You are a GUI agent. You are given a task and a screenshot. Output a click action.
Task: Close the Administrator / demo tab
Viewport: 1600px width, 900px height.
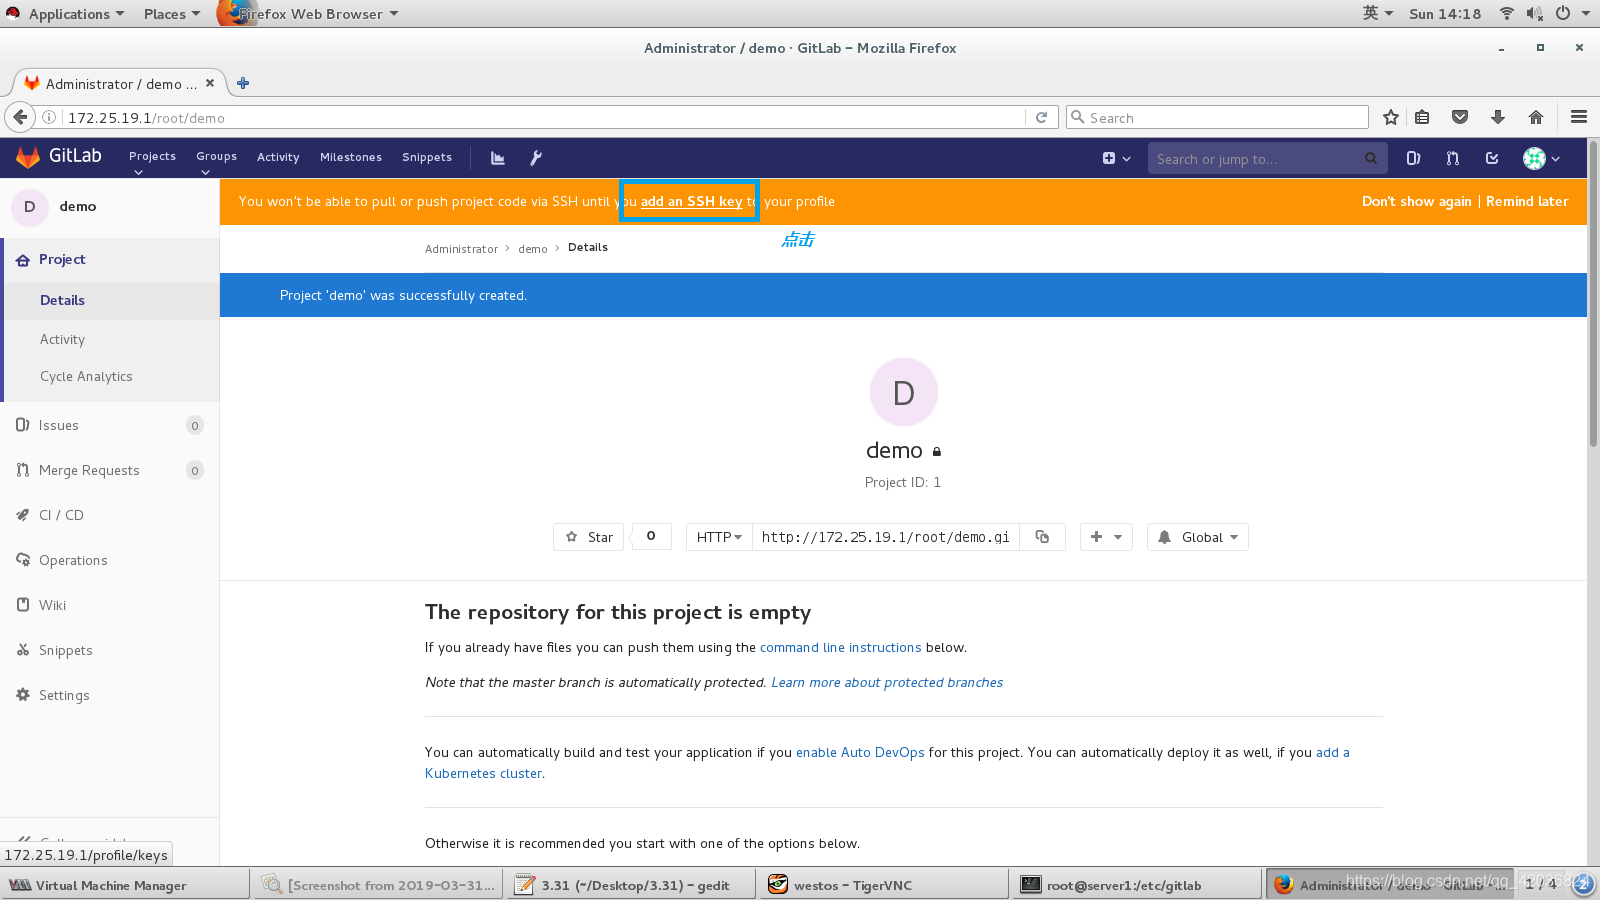pyautogui.click(x=210, y=83)
